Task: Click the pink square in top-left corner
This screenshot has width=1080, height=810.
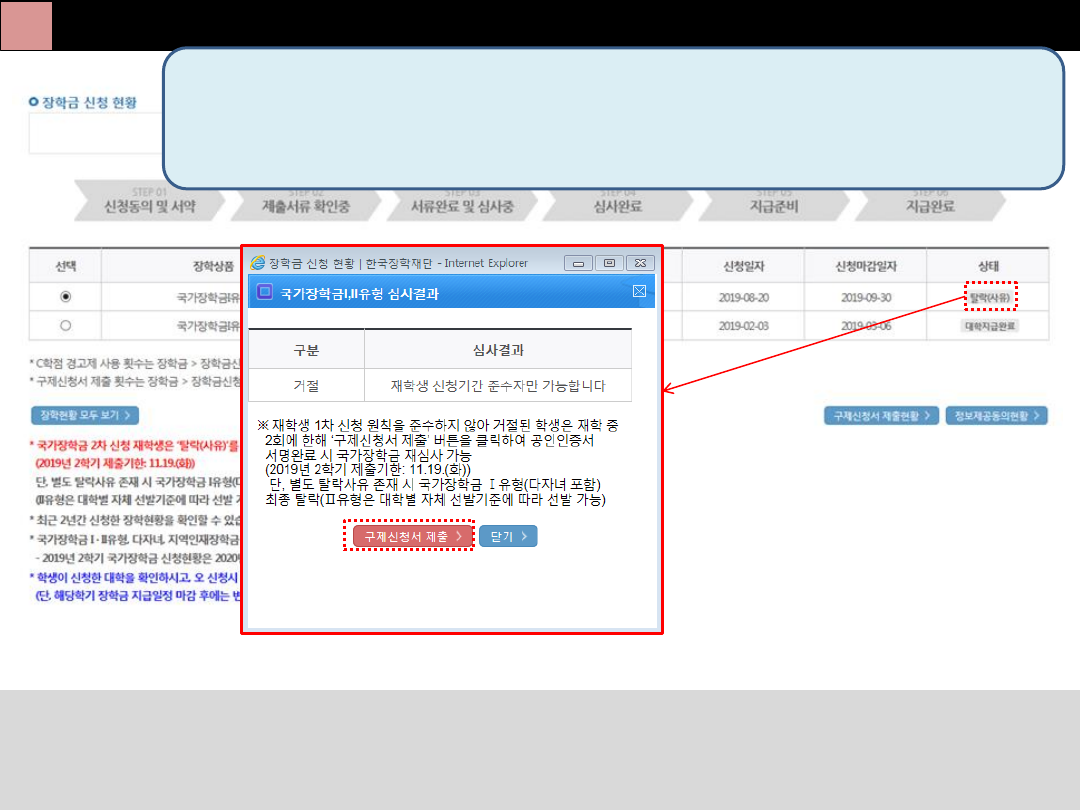Action: 26,25
